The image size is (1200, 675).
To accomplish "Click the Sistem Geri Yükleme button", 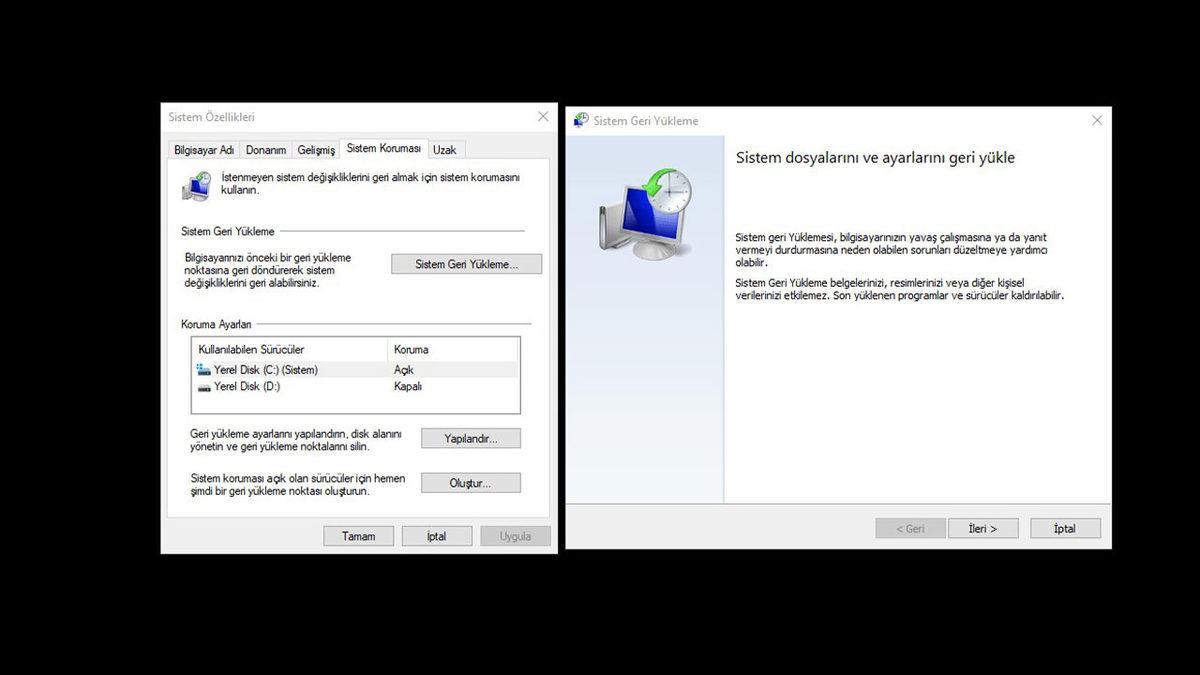I will [466, 263].
